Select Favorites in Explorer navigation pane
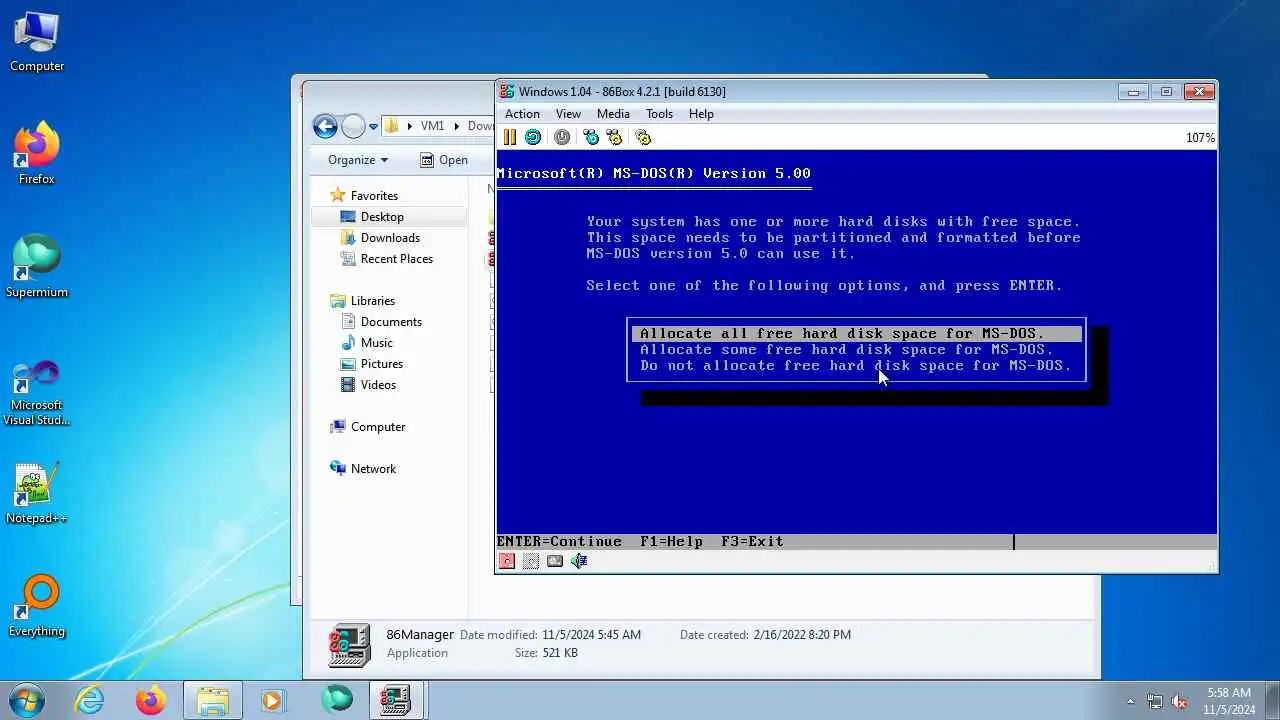Viewport: 1280px width, 720px height. tap(374, 196)
